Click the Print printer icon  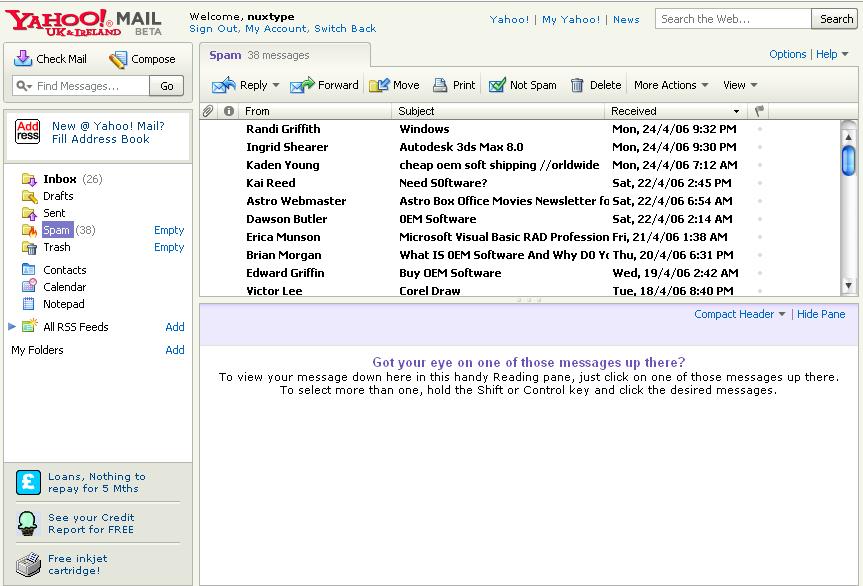coord(440,85)
